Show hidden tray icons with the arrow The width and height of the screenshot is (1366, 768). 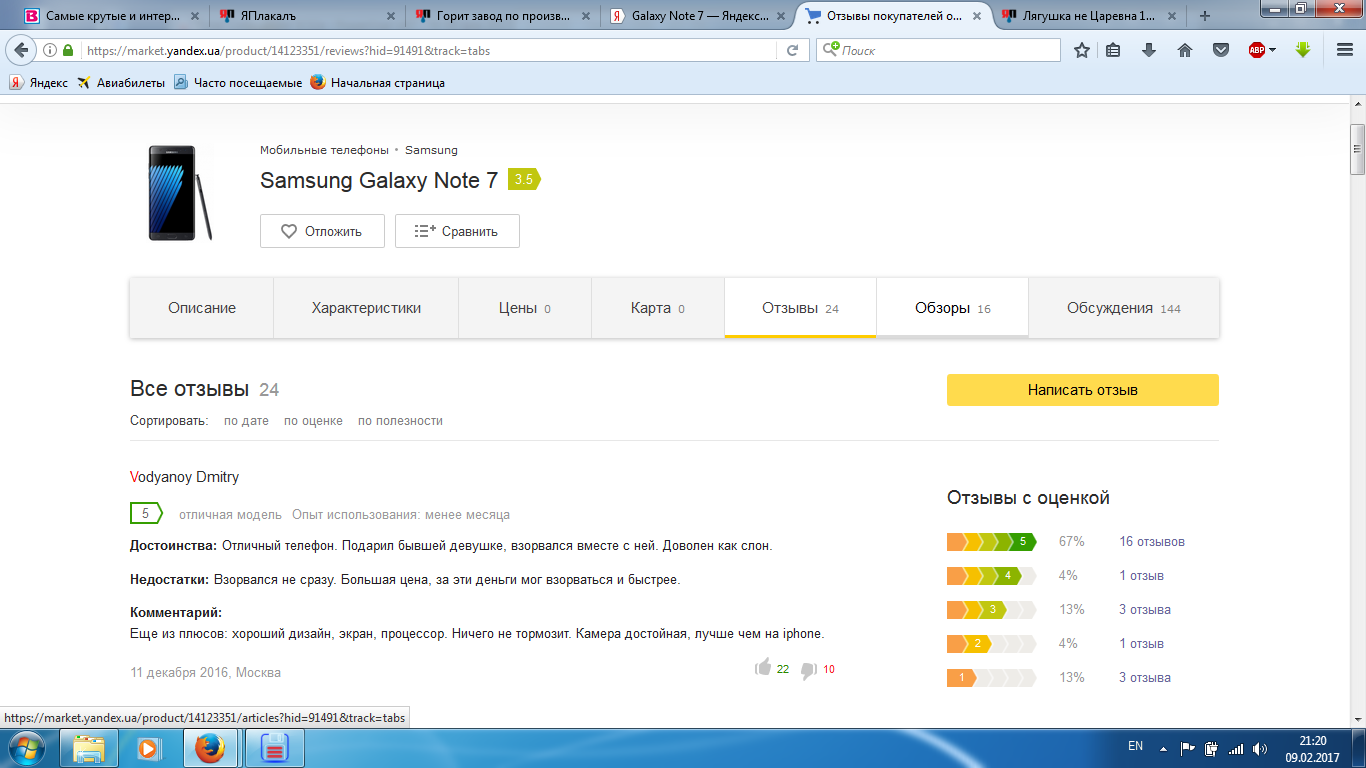1162,748
